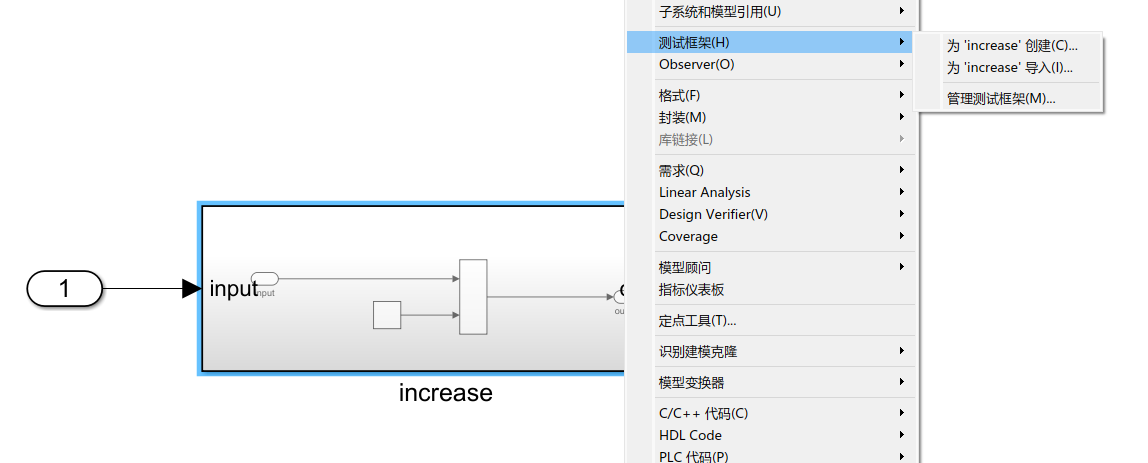
Task: Expand the Observer(O) submenu arrow
Action: coord(901,65)
